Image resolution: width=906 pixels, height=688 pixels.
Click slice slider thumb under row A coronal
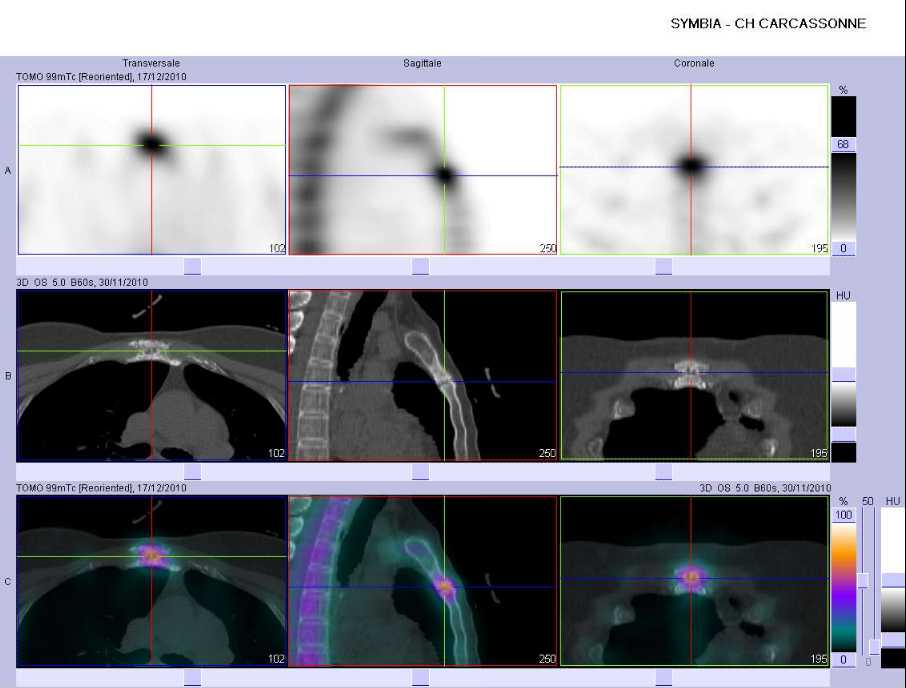coord(664,266)
